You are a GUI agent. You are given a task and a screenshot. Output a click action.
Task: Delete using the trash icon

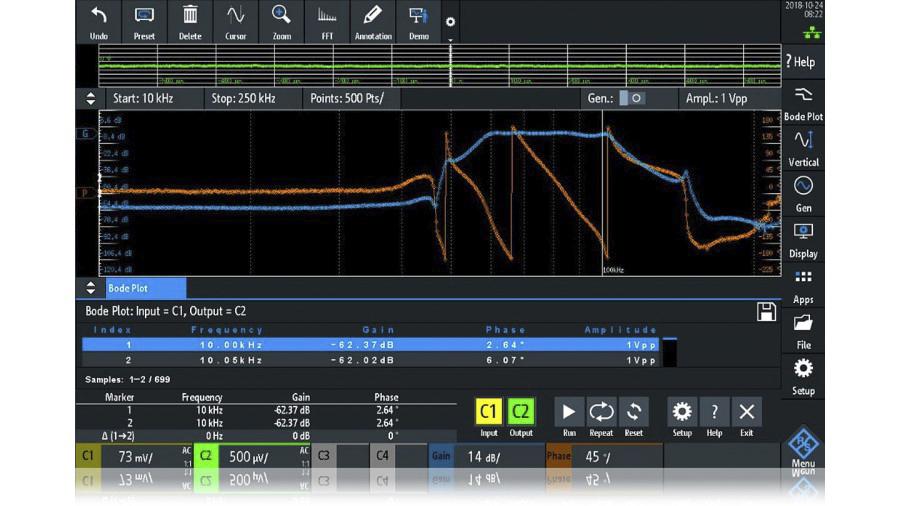coord(190,20)
